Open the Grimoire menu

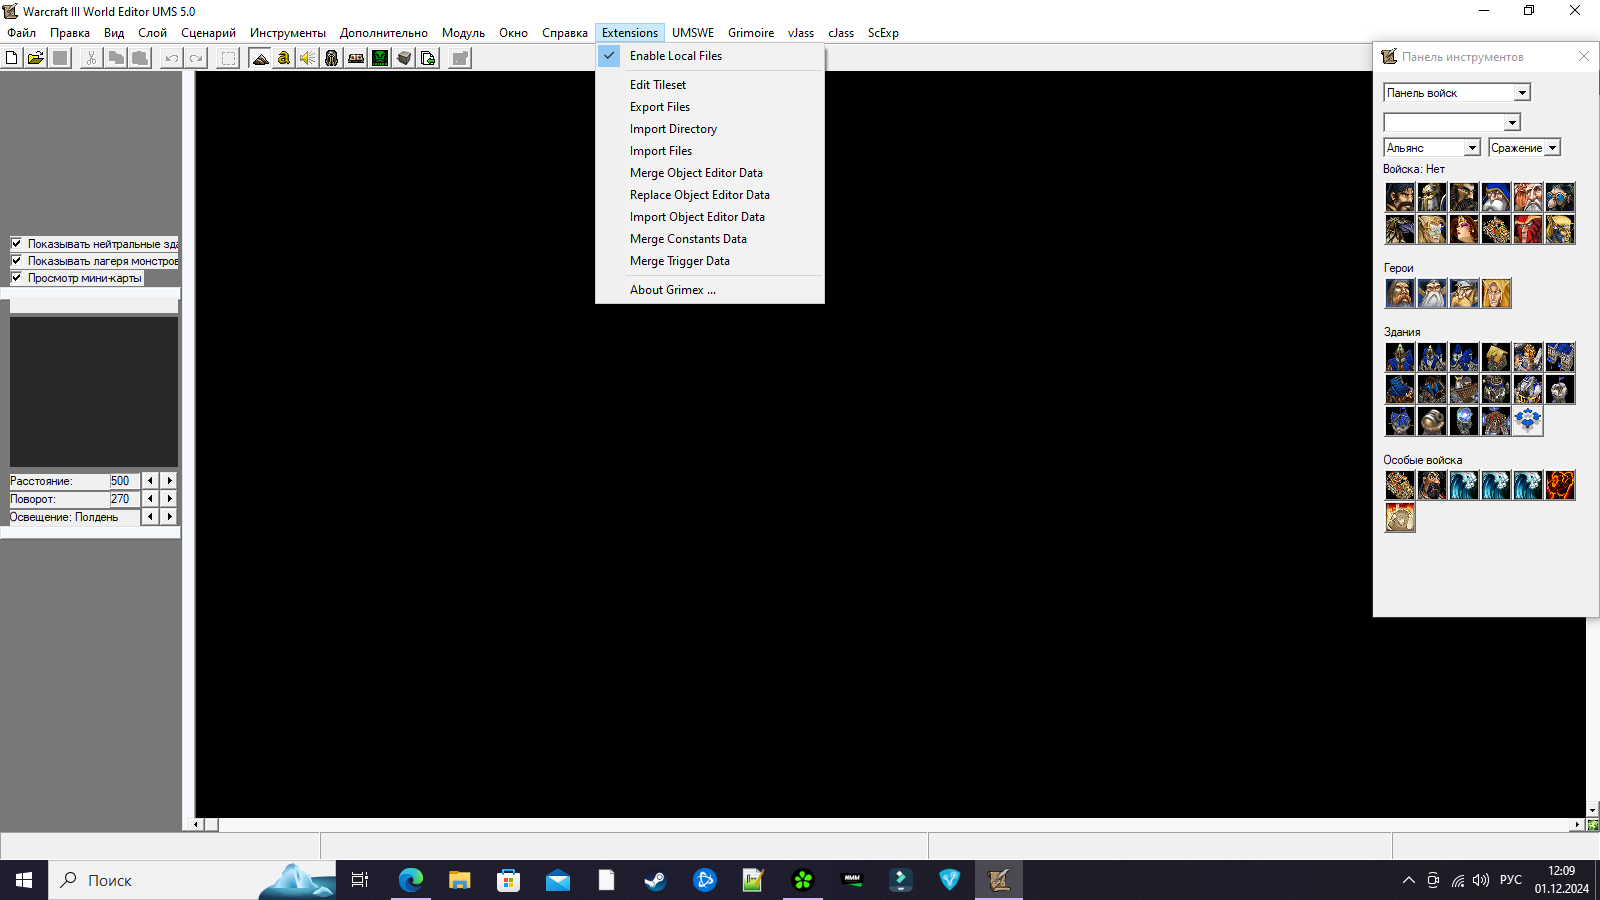[x=751, y=33]
